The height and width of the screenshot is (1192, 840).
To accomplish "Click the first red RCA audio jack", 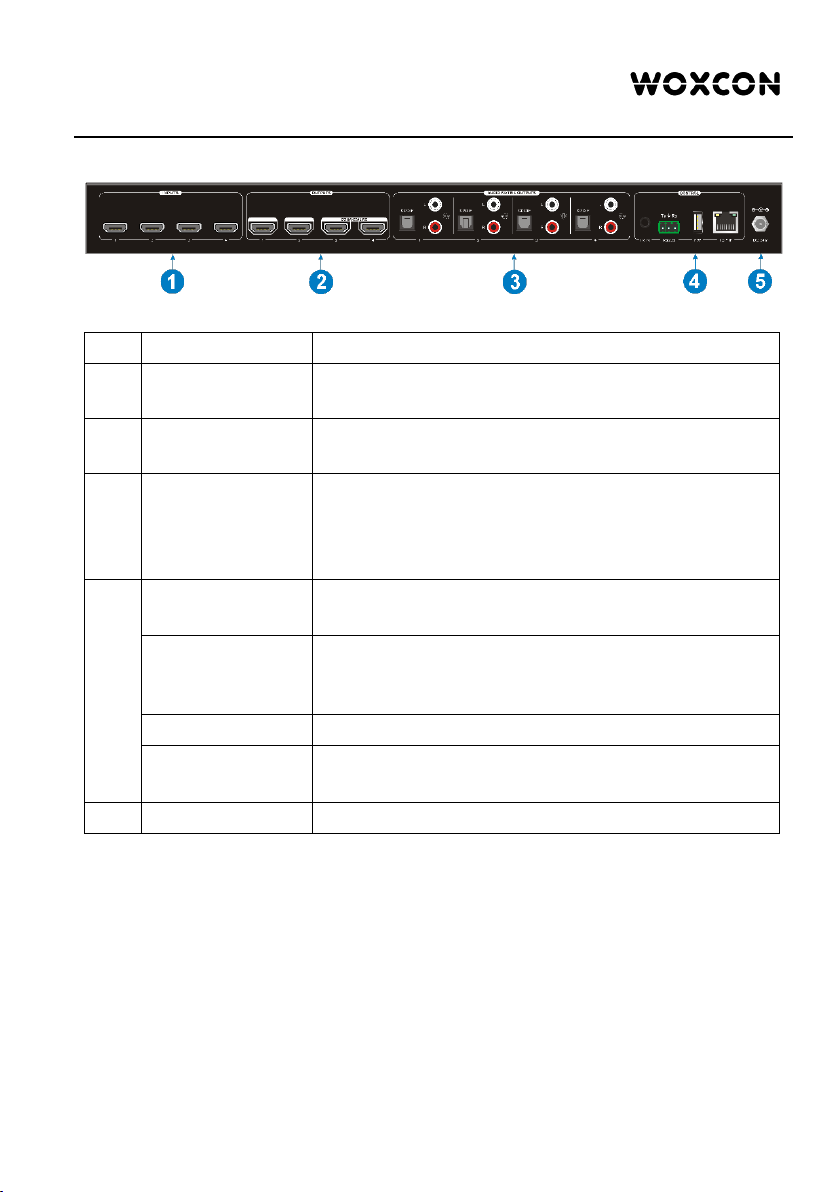I will [x=436, y=227].
